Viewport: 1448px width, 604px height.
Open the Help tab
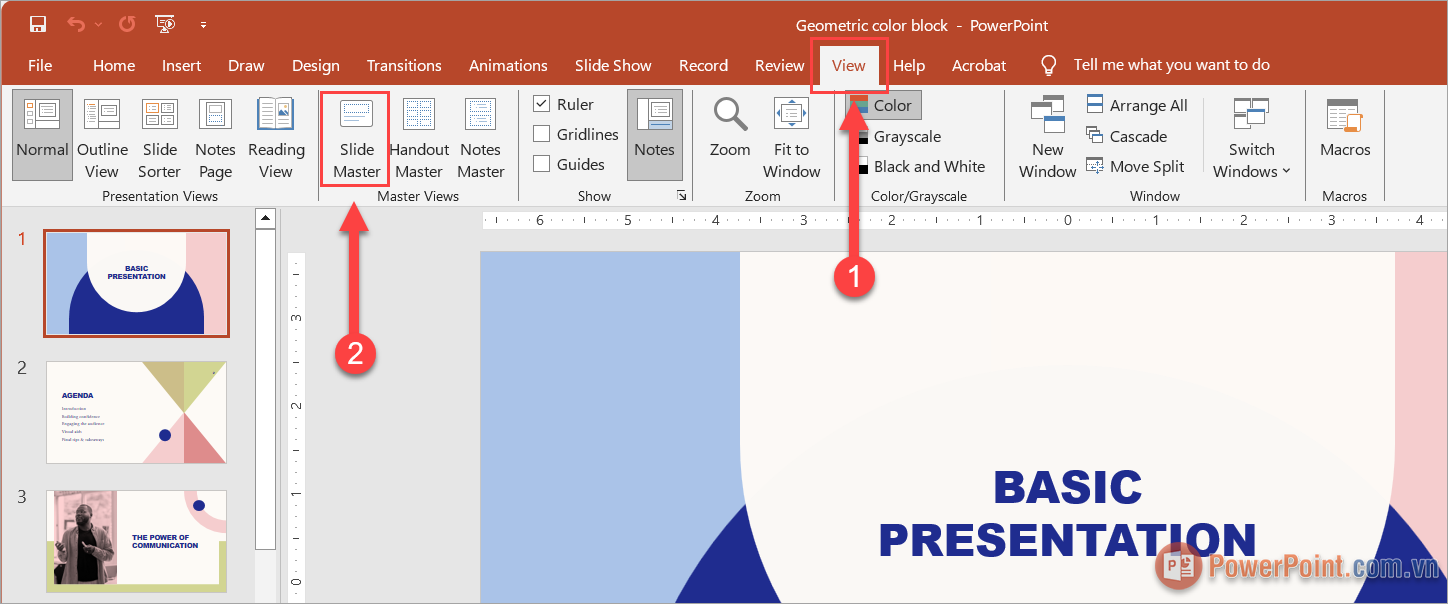click(909, 66)
